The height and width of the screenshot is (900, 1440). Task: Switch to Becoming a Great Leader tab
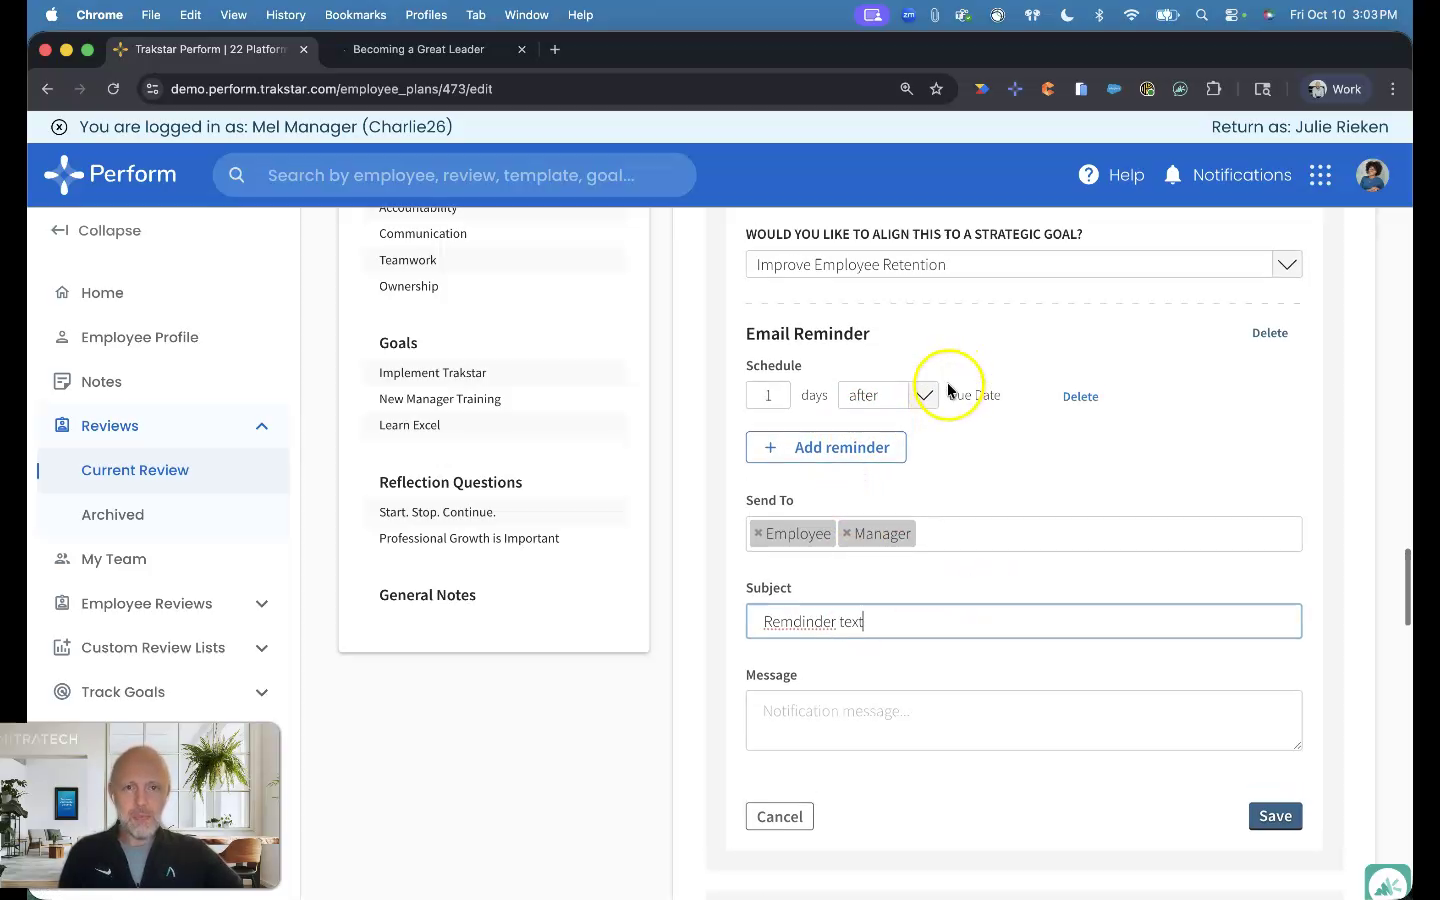pos(419,49)
